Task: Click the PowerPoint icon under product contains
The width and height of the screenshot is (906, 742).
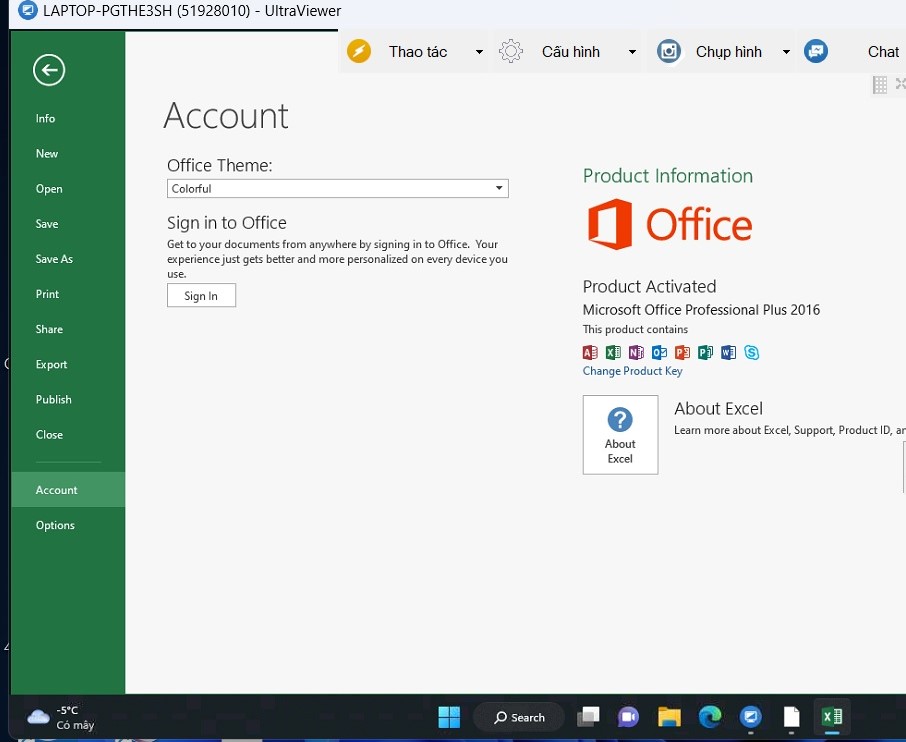Action: [682, 352]
